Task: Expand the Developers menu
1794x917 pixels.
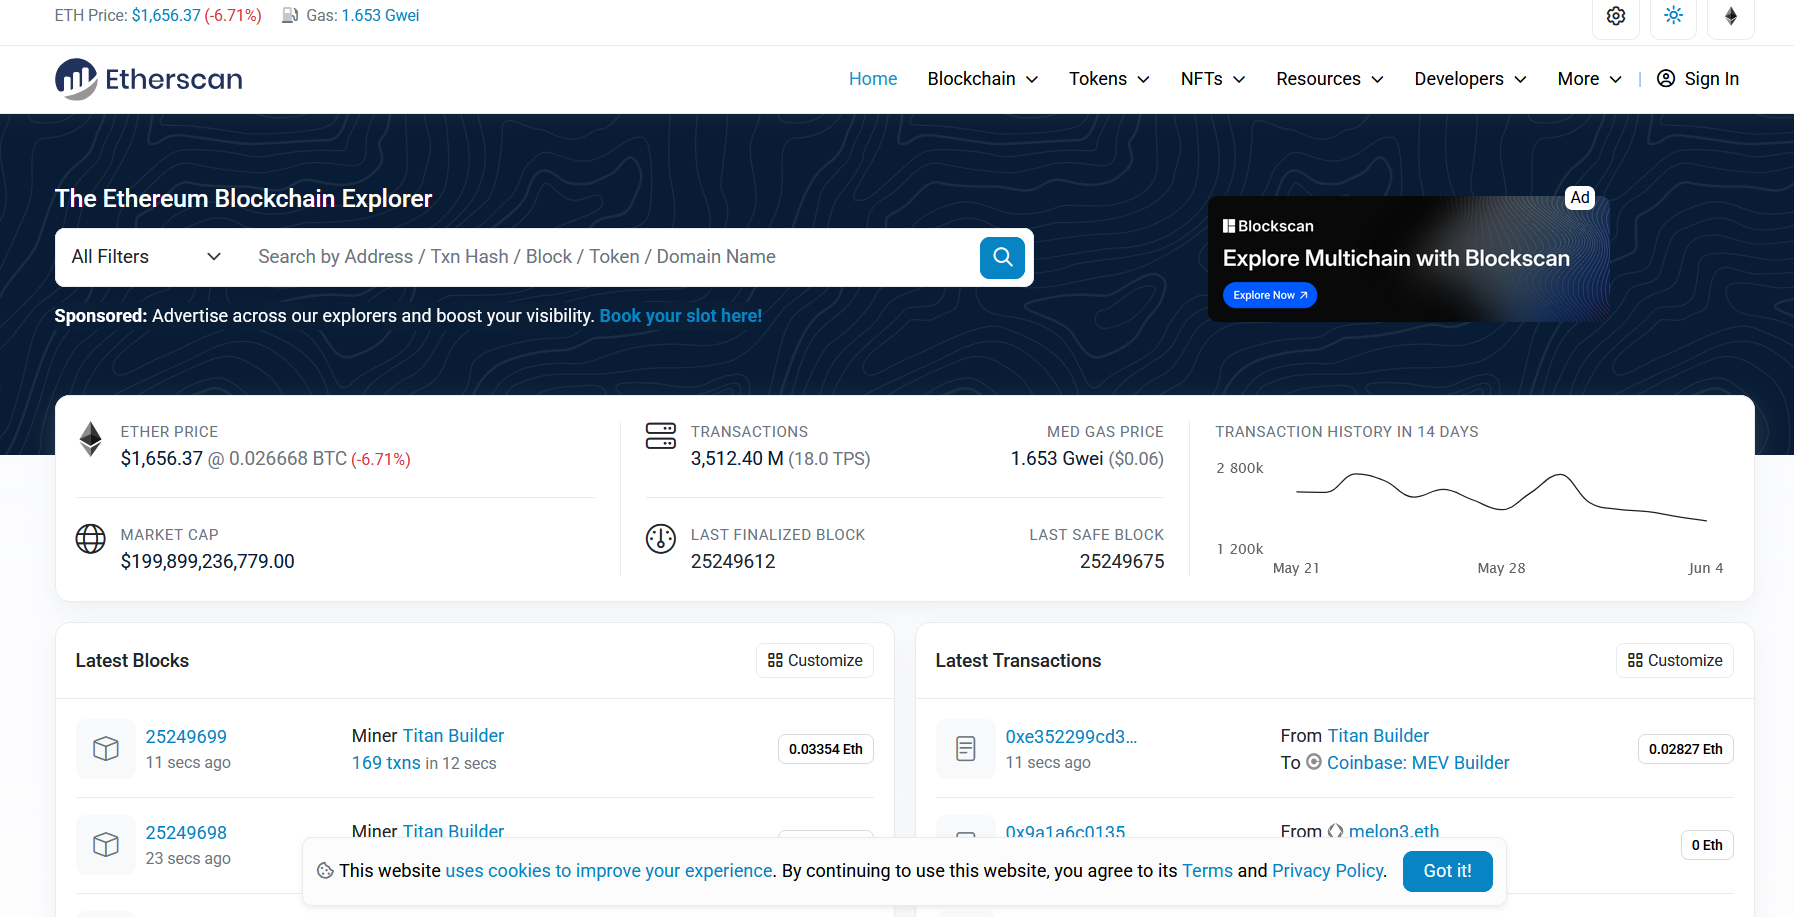Action: coord(1470,79)
